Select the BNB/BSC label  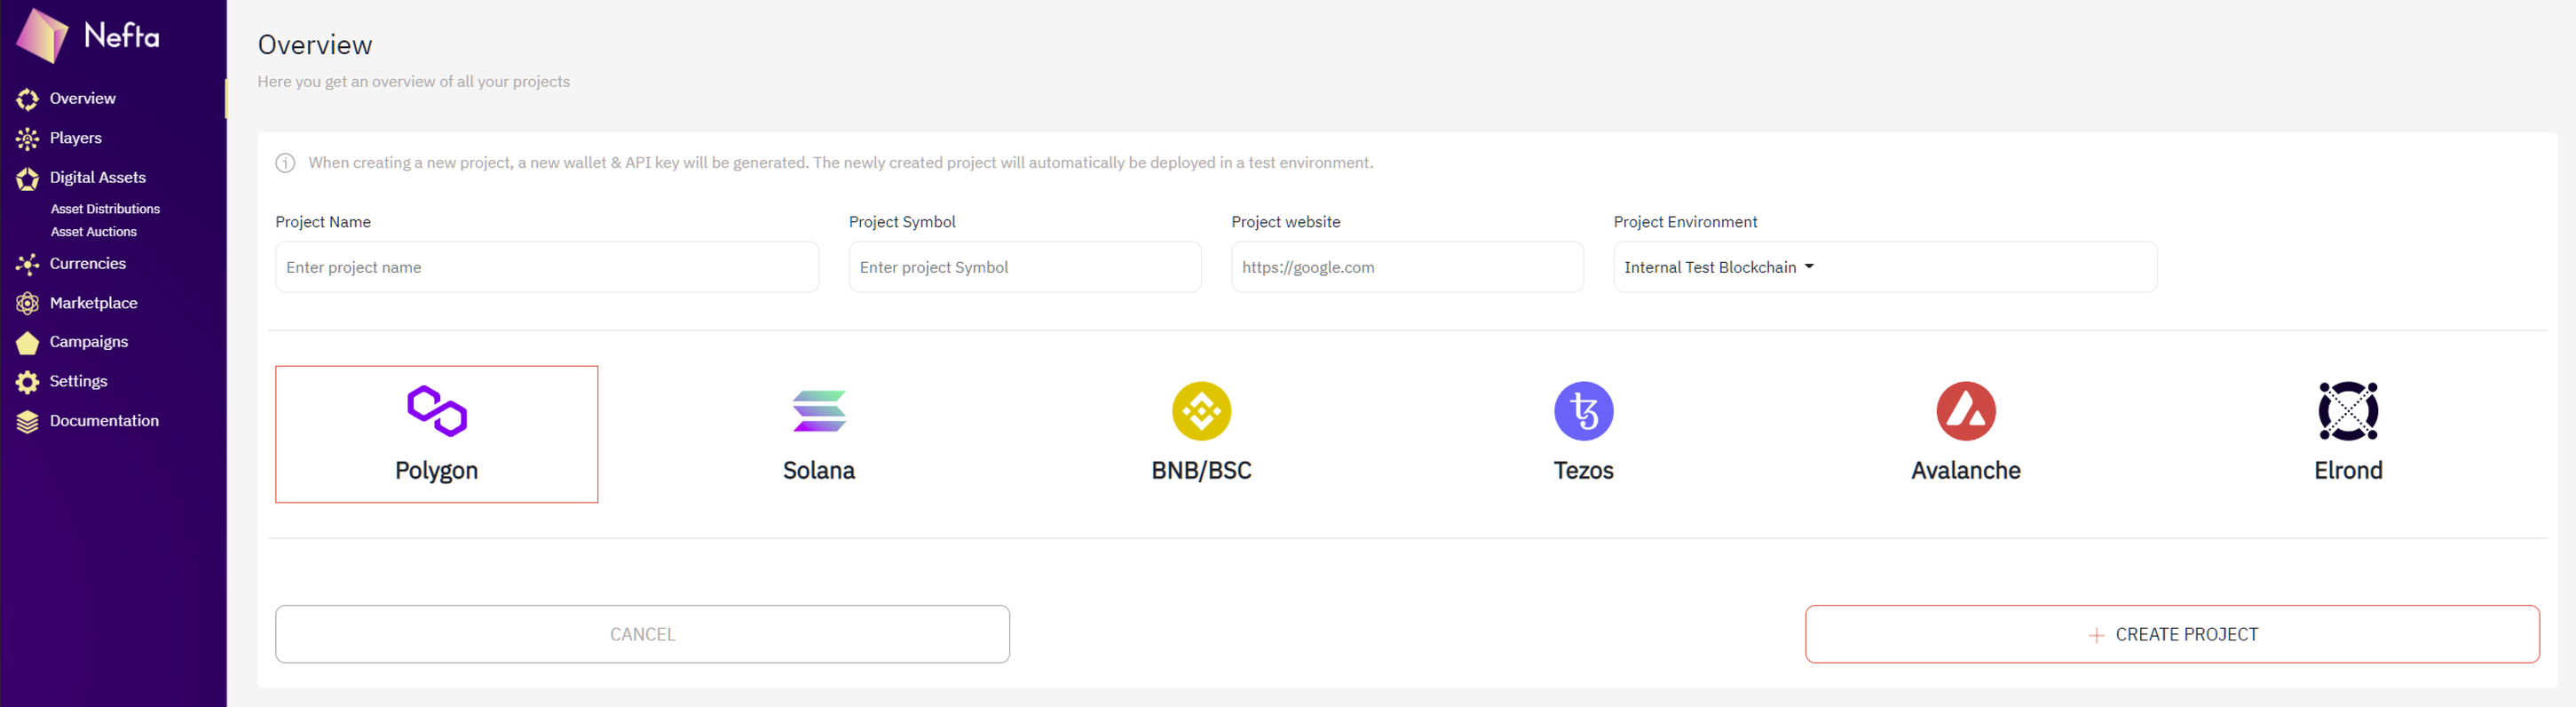point(1201,470)
